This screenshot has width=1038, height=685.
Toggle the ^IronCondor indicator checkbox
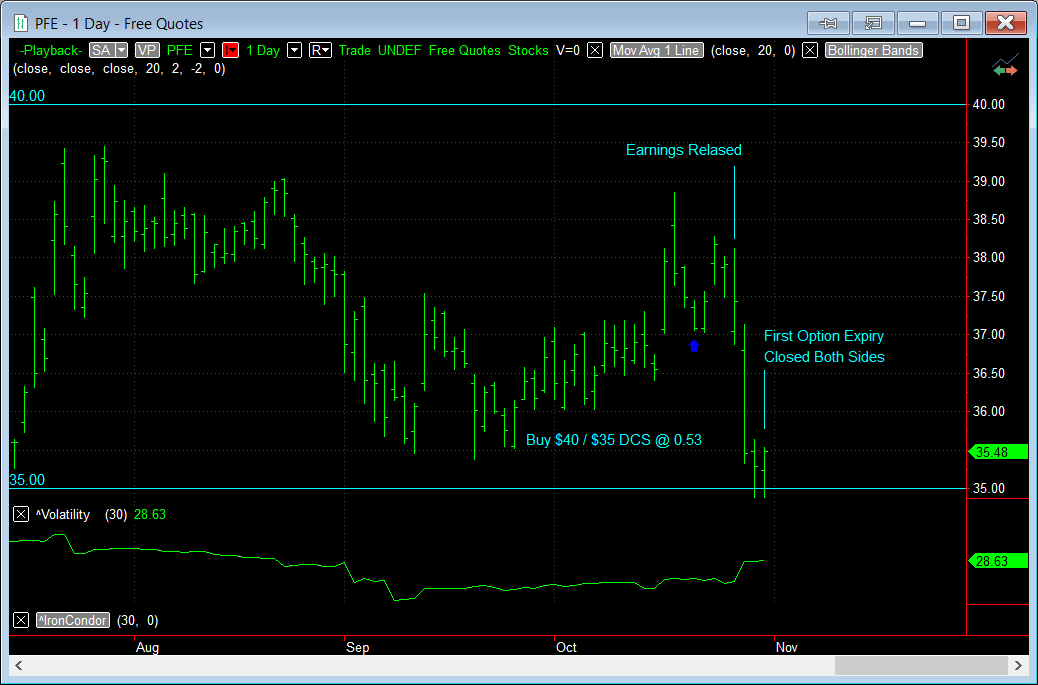[21, 620]
